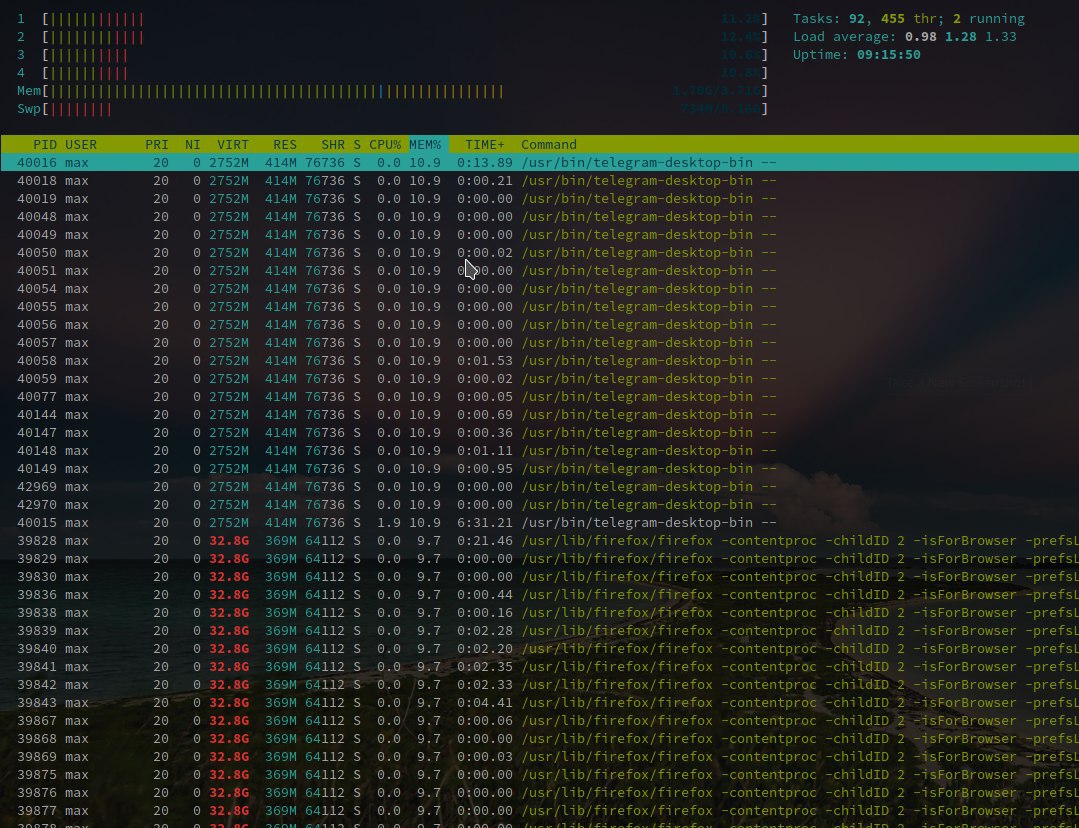Click the CPU 3 usage meter bar

[405, 55]
